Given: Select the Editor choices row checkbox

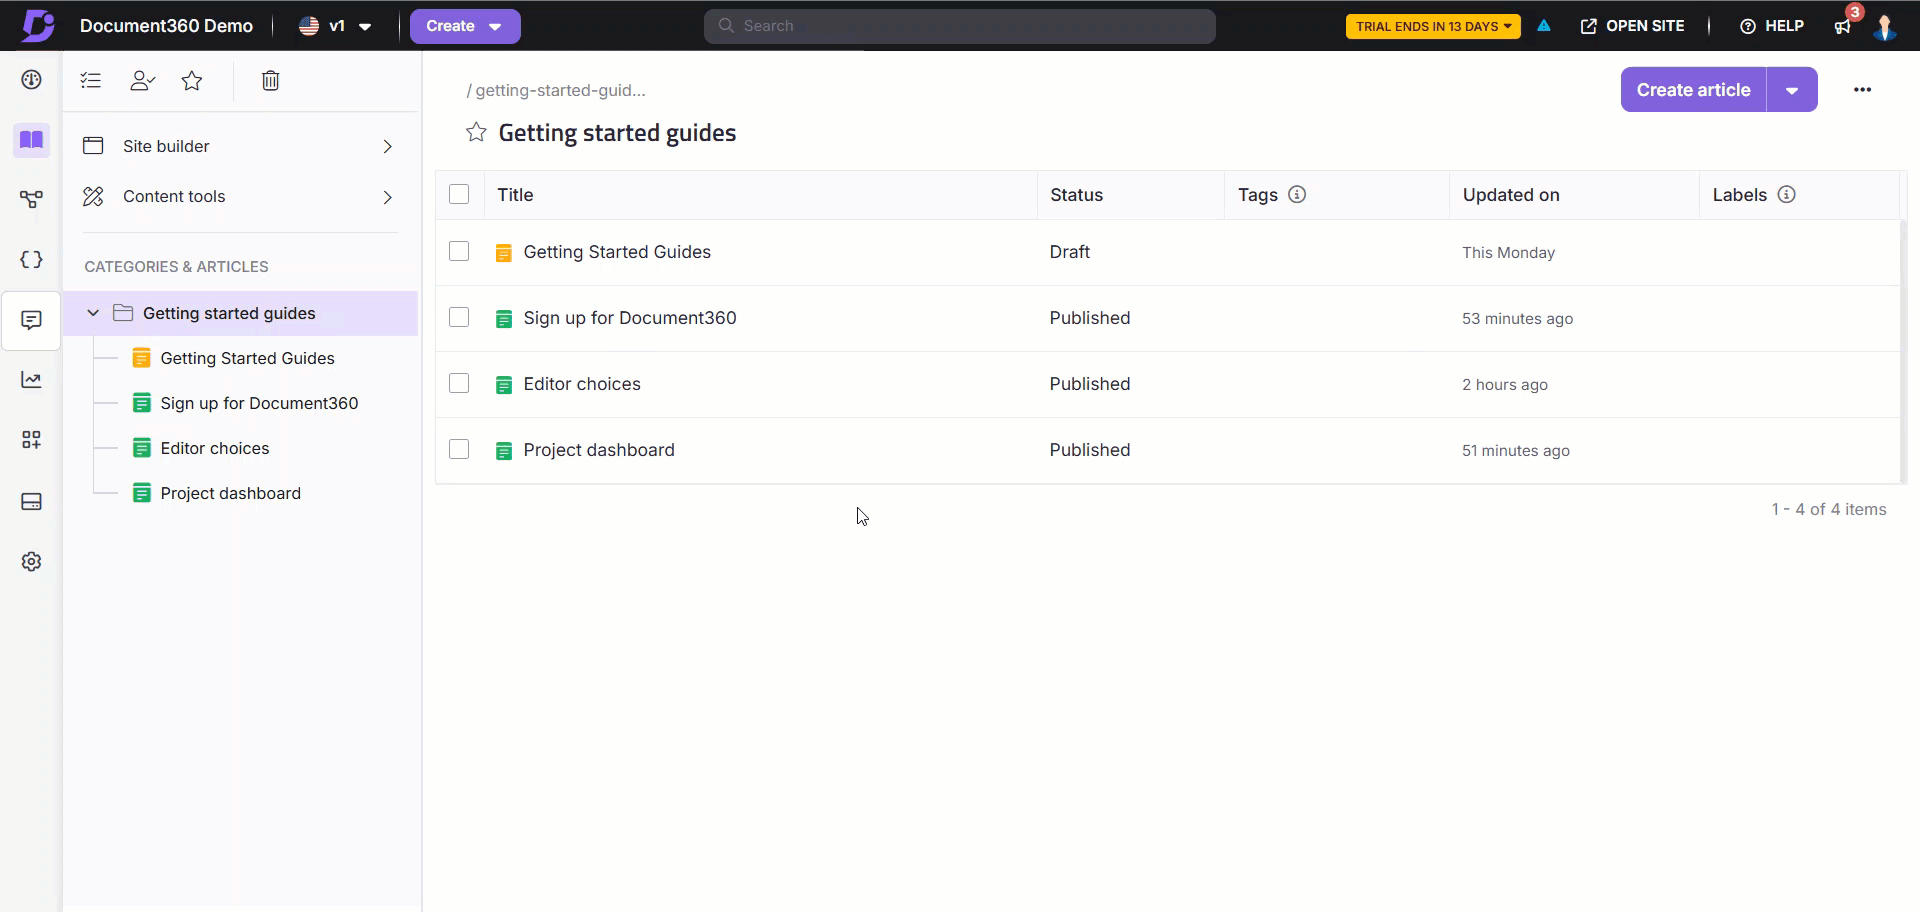Looking at the screenshot, I should pos(459,384).
